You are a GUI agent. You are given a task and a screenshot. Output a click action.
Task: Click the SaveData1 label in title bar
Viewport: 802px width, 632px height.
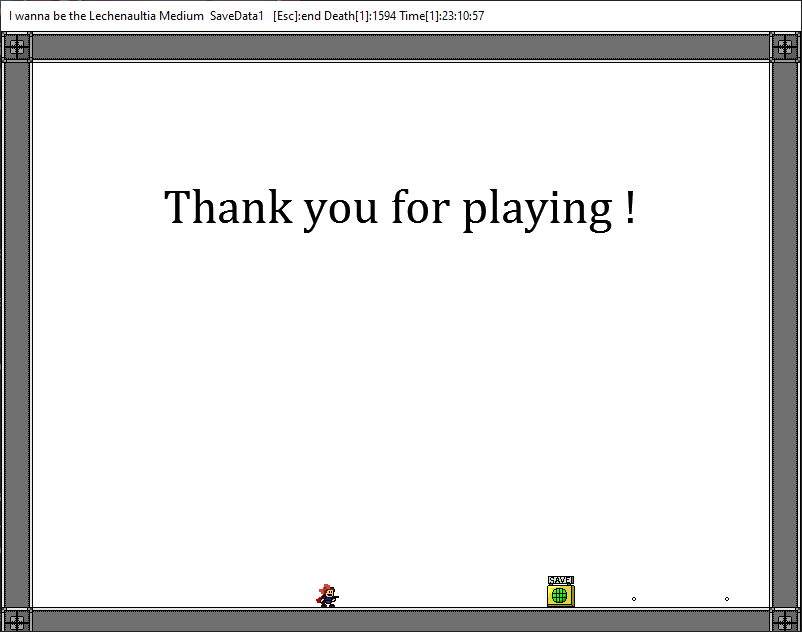tap(237, 16)
